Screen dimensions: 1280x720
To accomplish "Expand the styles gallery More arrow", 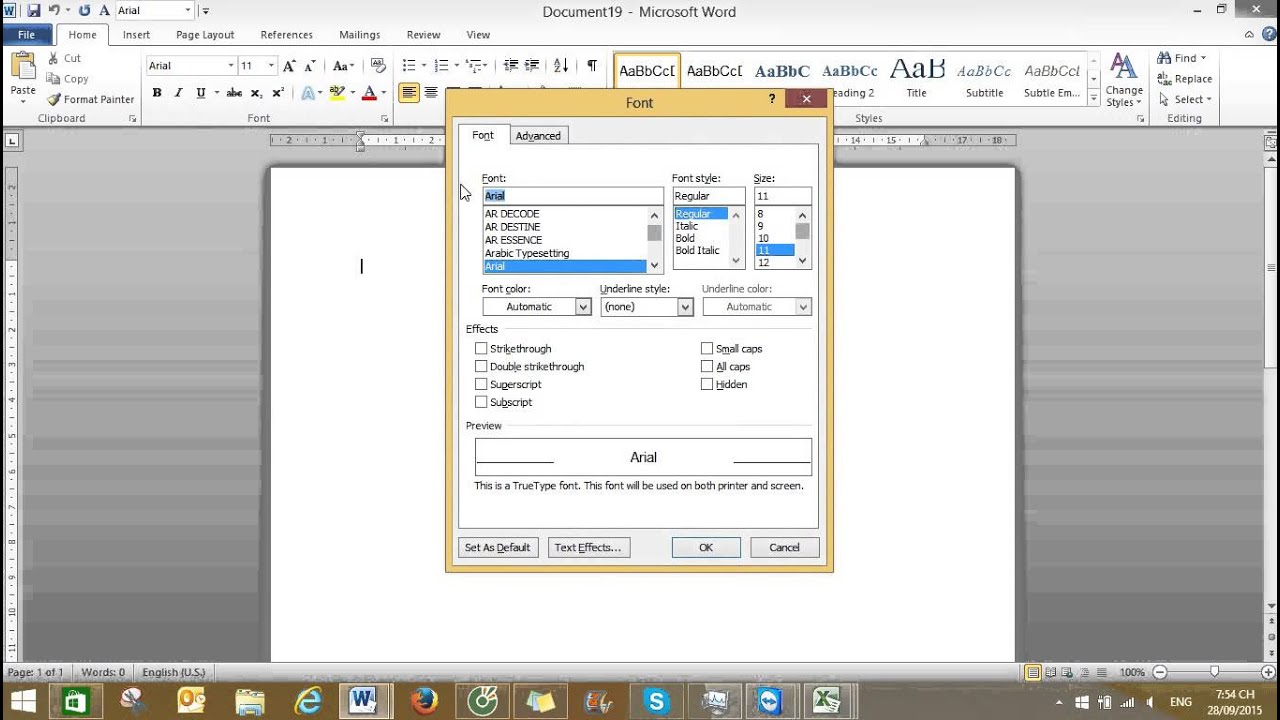I will (x=1094, y=98).
